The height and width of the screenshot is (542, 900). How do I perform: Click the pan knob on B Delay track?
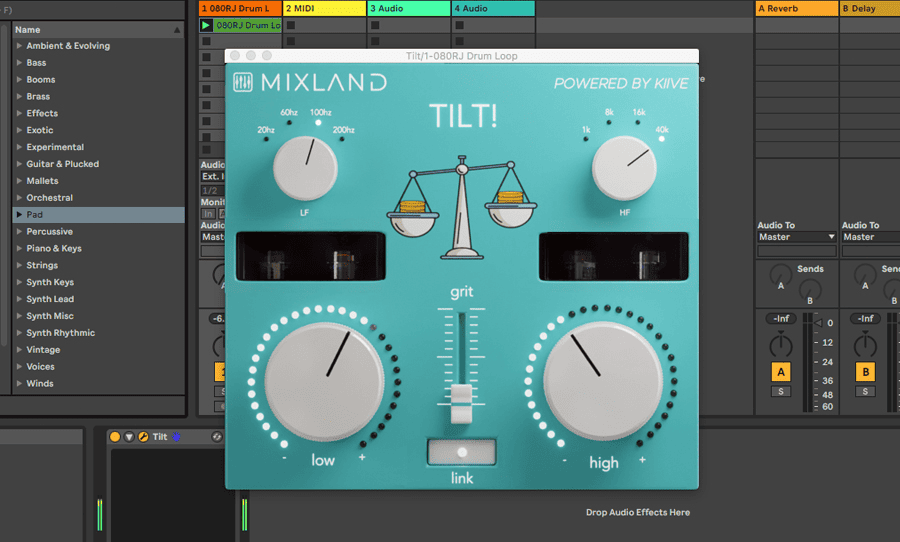coord(865,346)
